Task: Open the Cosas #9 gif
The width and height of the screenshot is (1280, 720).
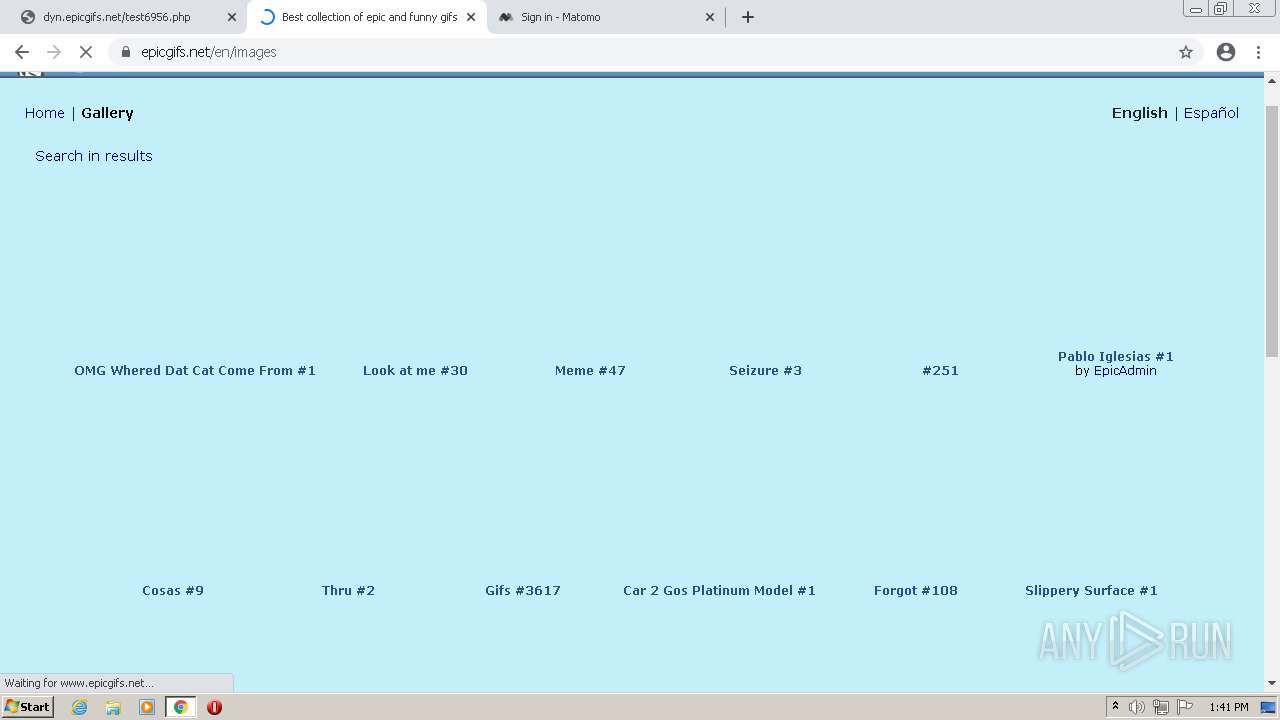Action: pyautogui.click(x=173, y=590)
